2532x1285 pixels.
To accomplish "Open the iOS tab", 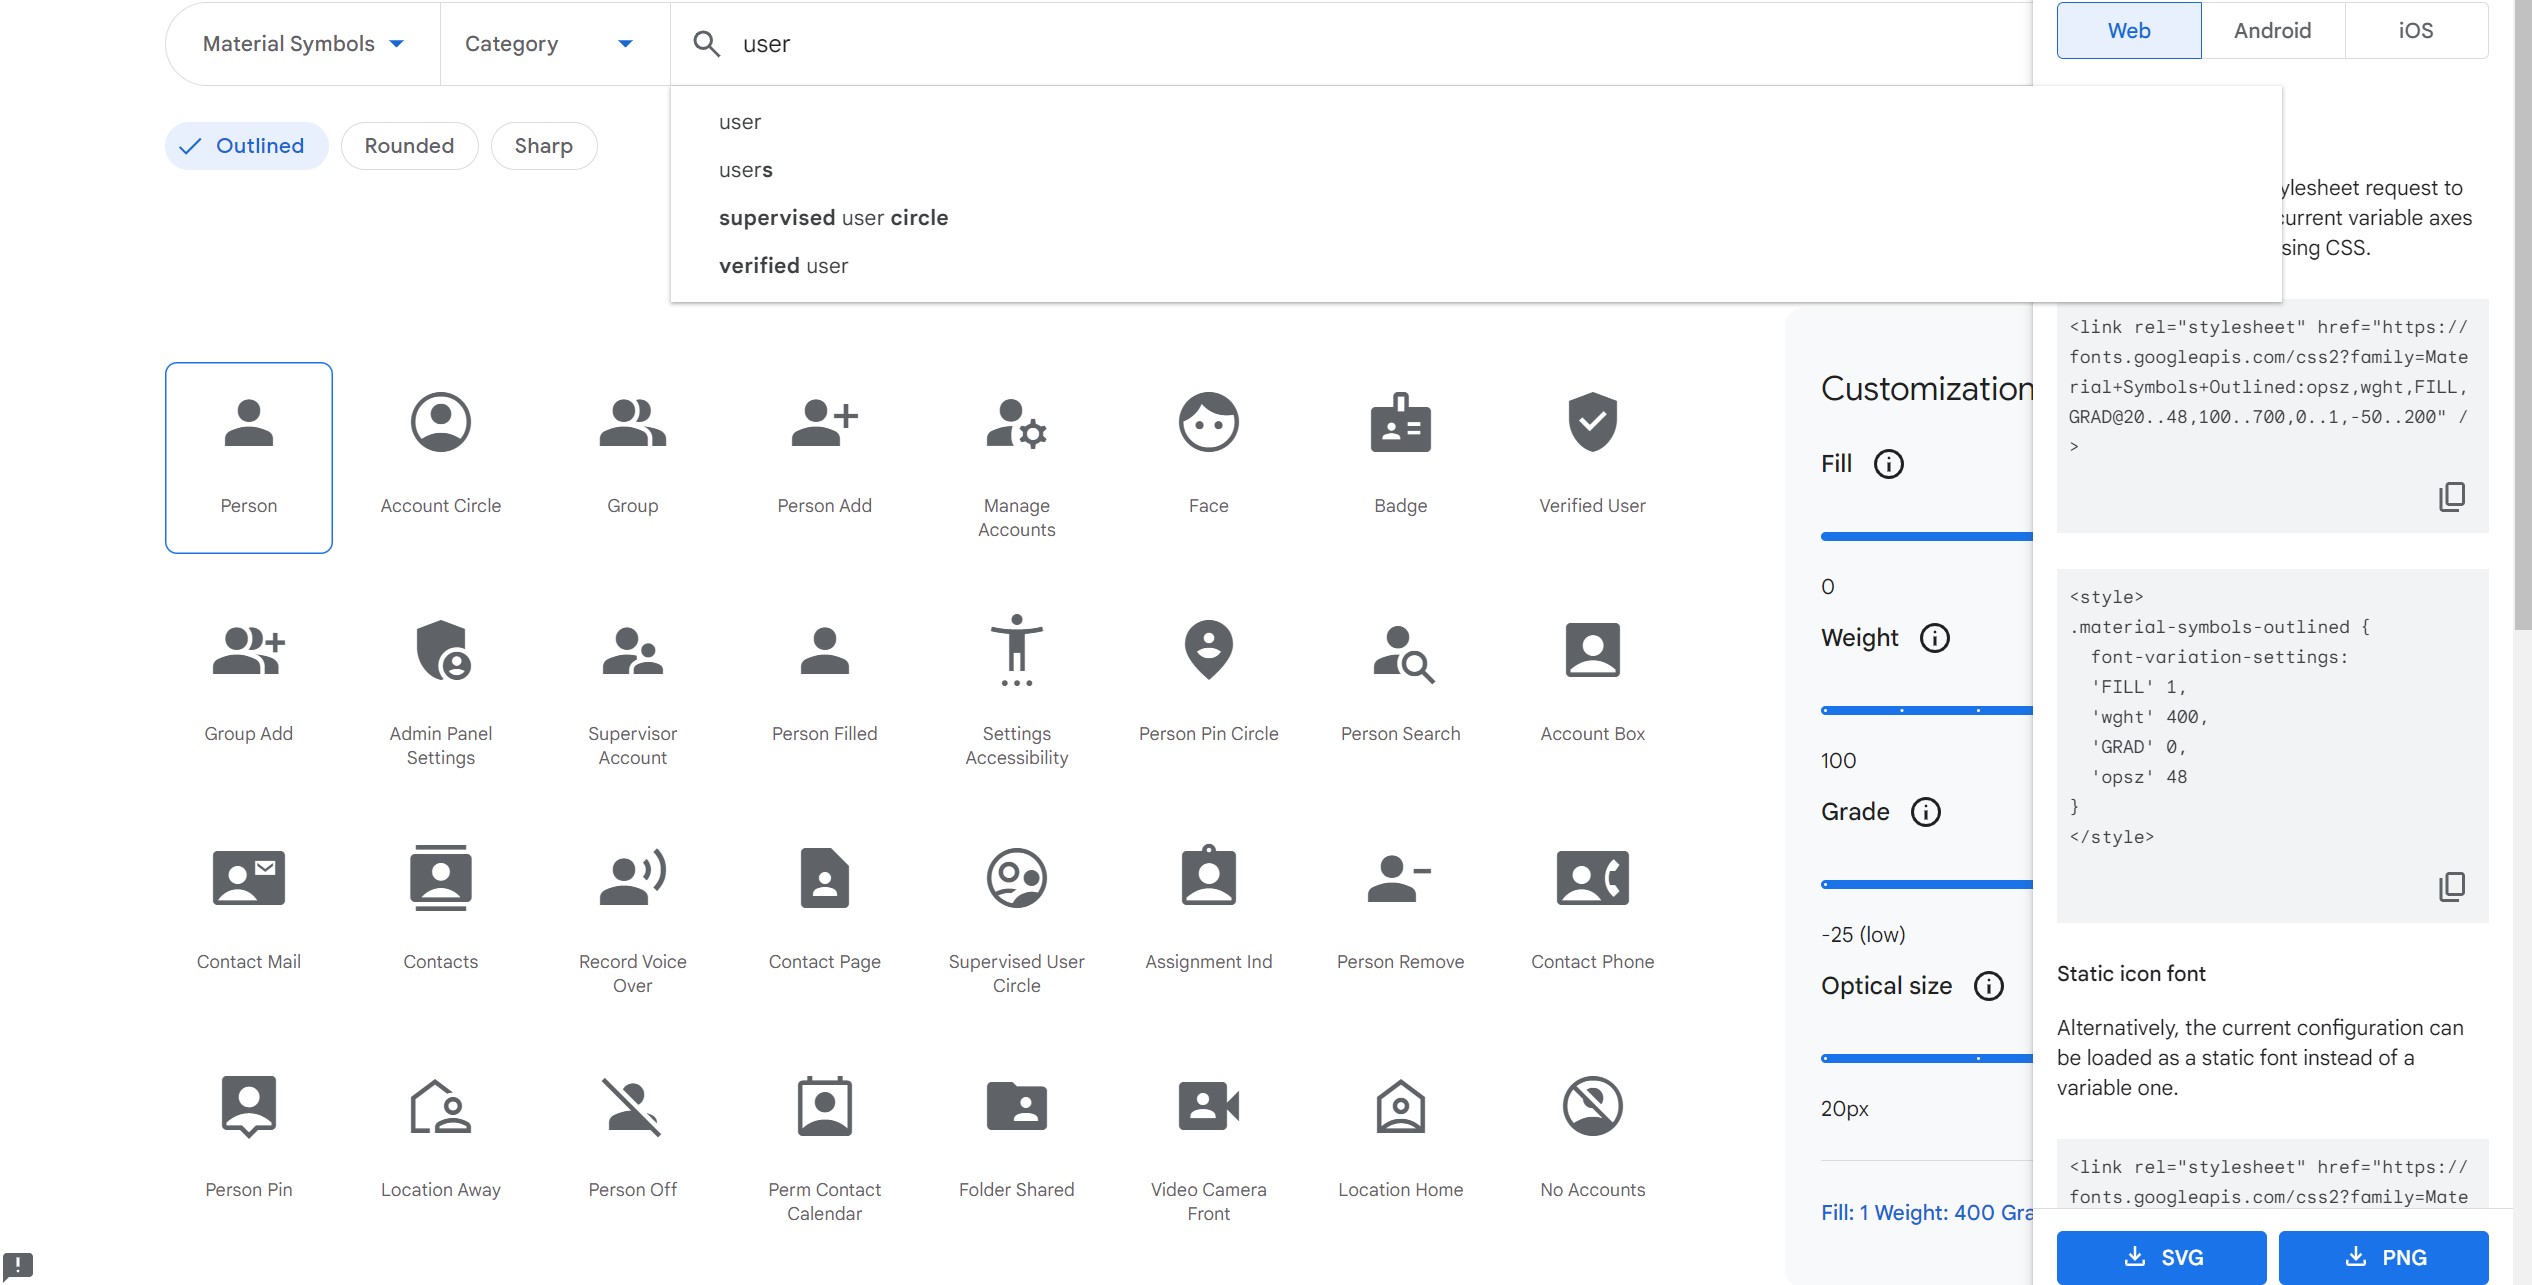I will (x=2415, y=31).
